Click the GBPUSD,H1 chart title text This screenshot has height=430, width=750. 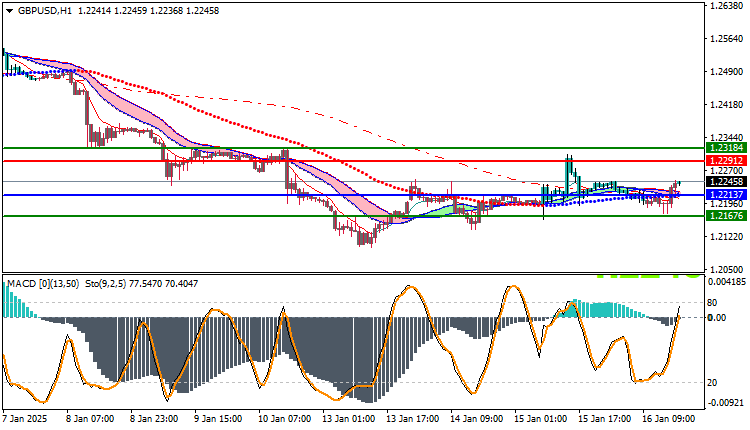coord(44,11)
